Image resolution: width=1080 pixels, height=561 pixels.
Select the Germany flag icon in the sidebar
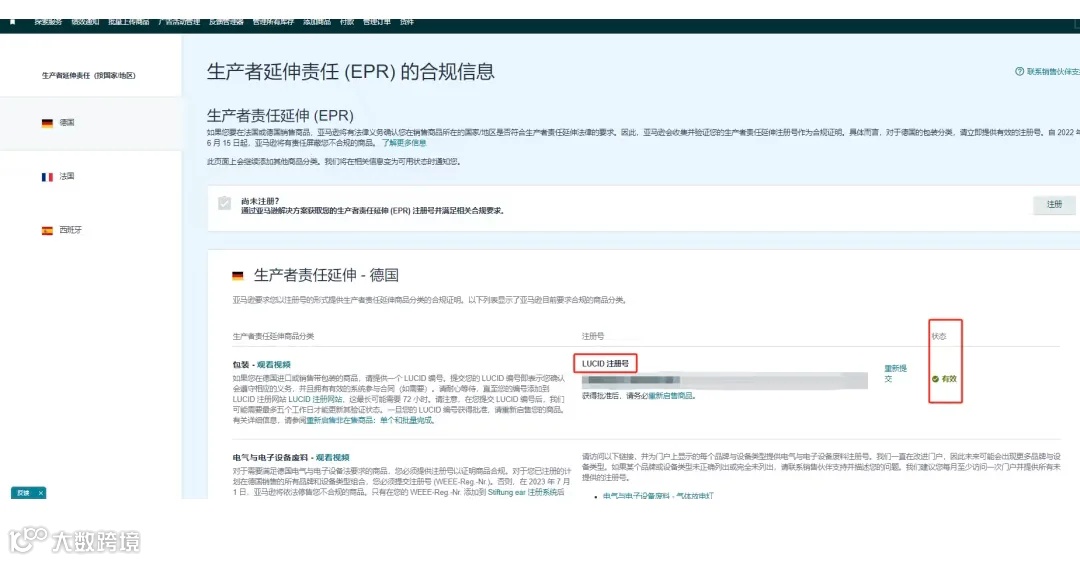(47, 123)
